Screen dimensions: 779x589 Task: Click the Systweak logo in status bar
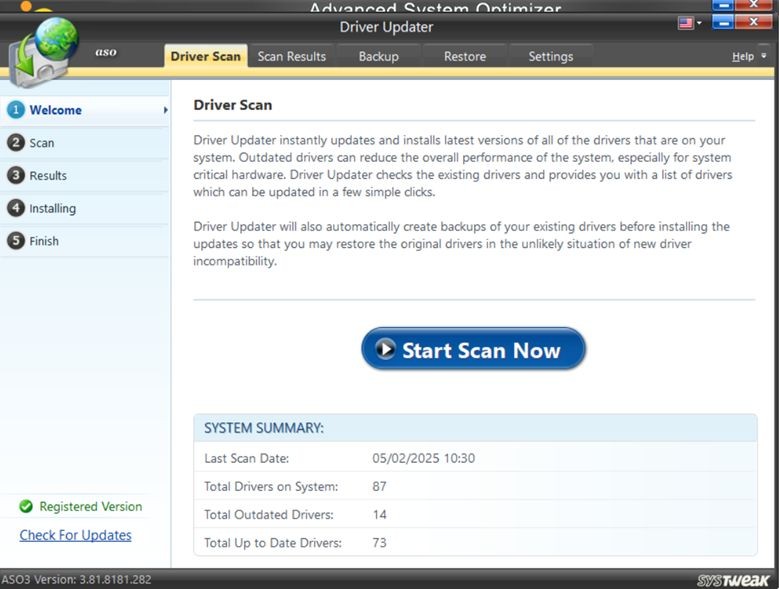(x=734, y=580)
